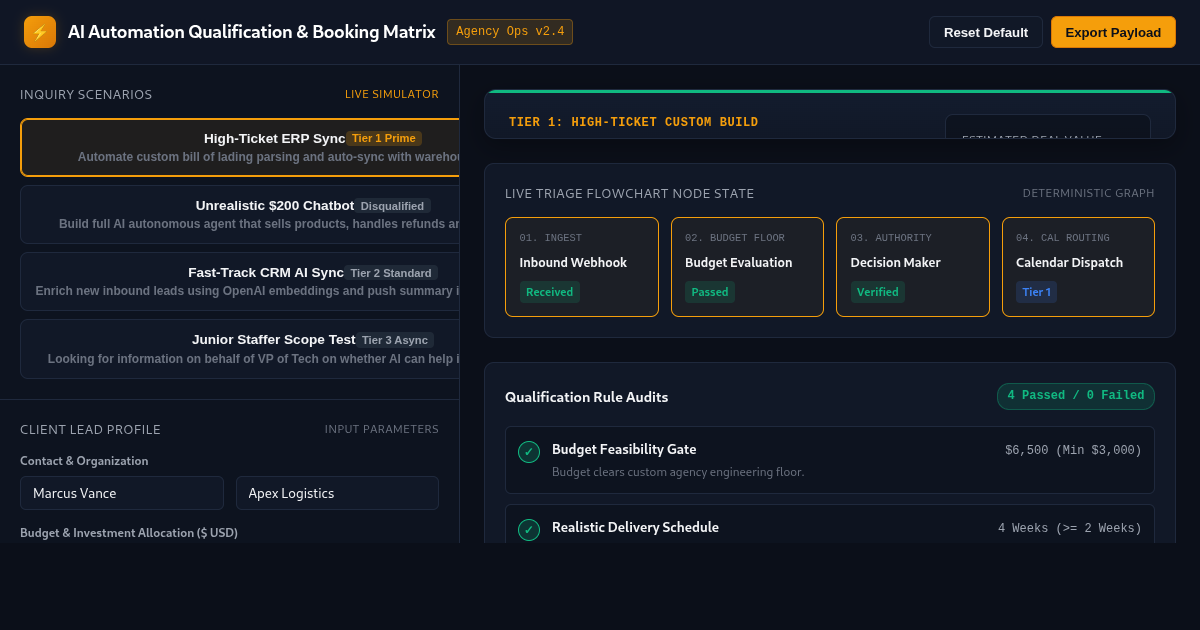
Task: Click the Tier 3 Async badge
Action: (395, 340)
